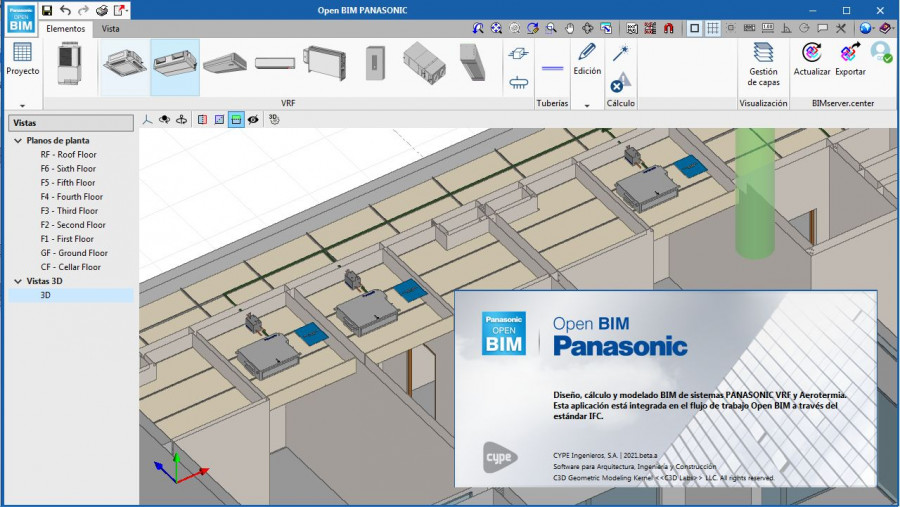
Task: Click the zoom extents icon
Action: [x=496, y=28]
